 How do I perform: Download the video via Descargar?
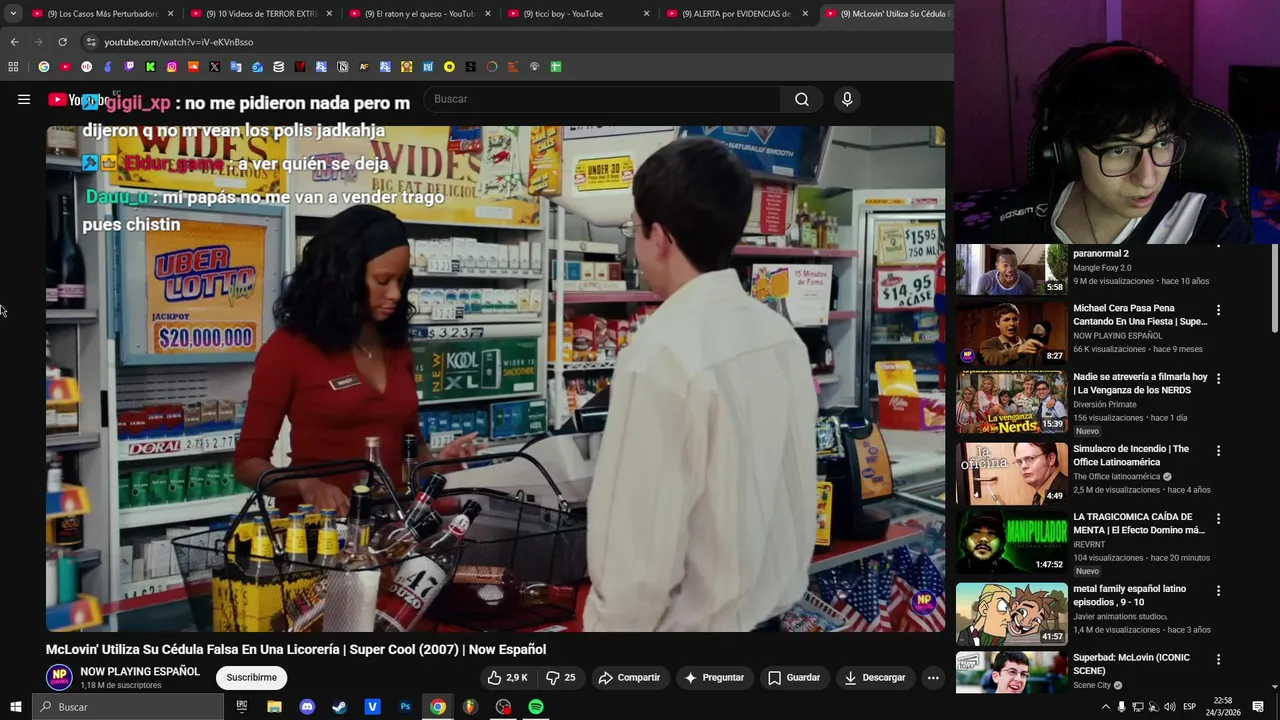[x=875, y=677]
